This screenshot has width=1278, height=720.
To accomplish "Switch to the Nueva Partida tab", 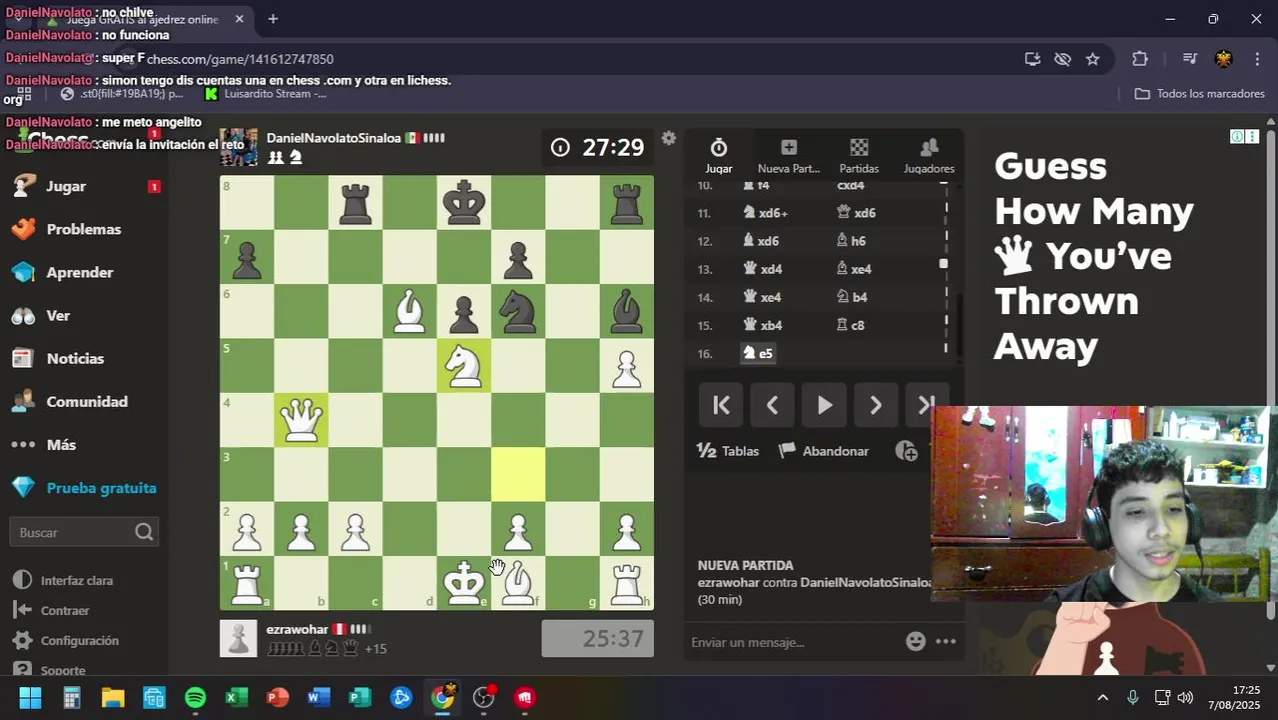I will point(789,157).
